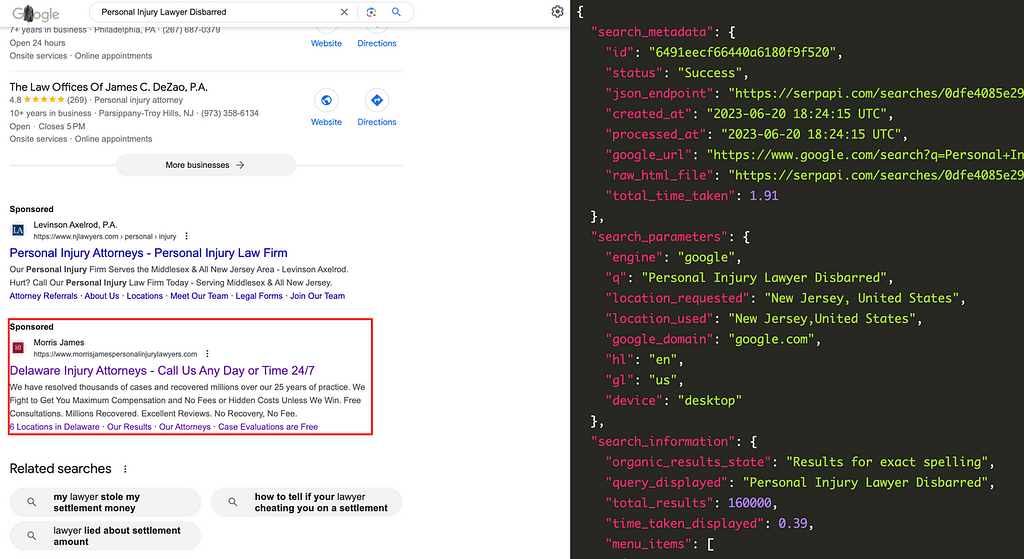Click the "desktop" device value
Image resolution: width=1024 pixels, height=559 pixels.
click(x=710, y=400)
